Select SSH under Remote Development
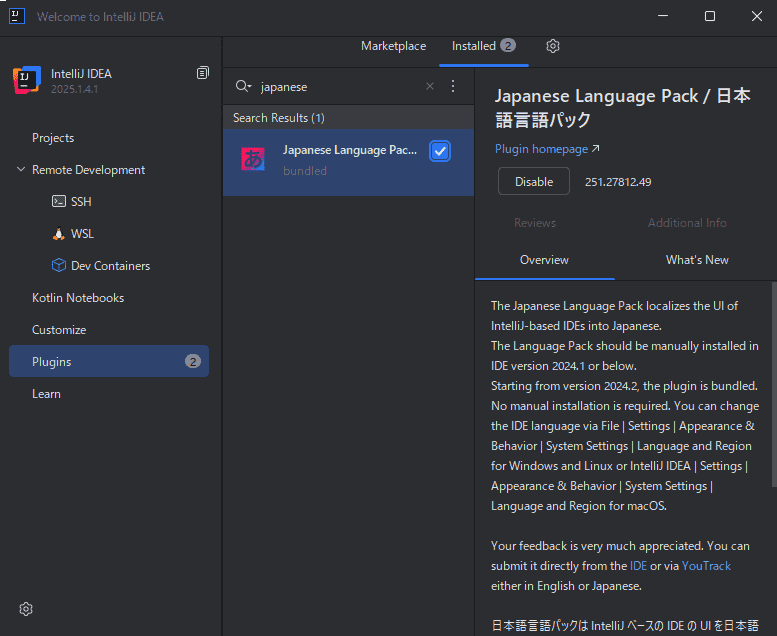The height and width of the screenshot is (636, 777). pyautogui.click(x=81, y=202)
